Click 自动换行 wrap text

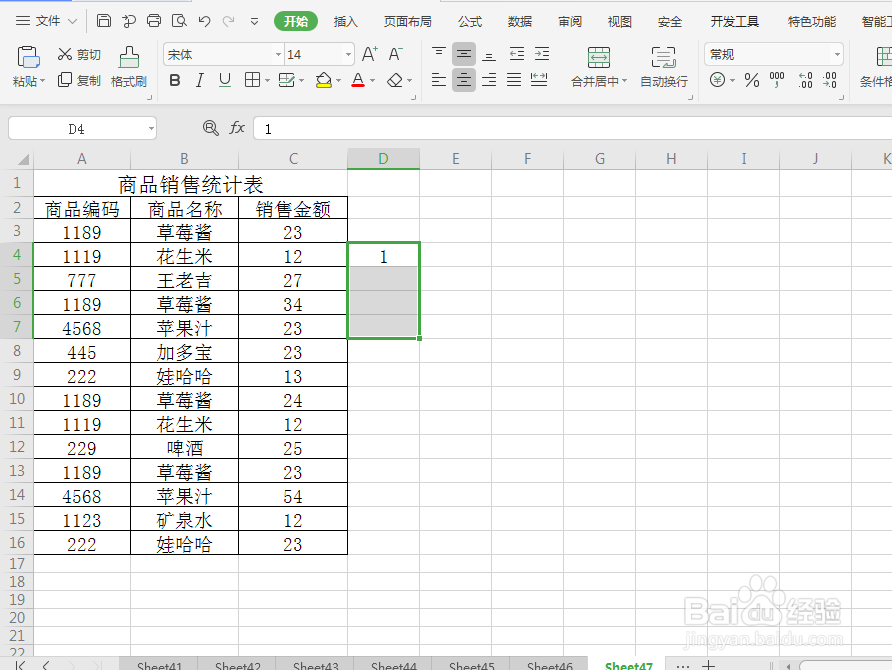664,67
